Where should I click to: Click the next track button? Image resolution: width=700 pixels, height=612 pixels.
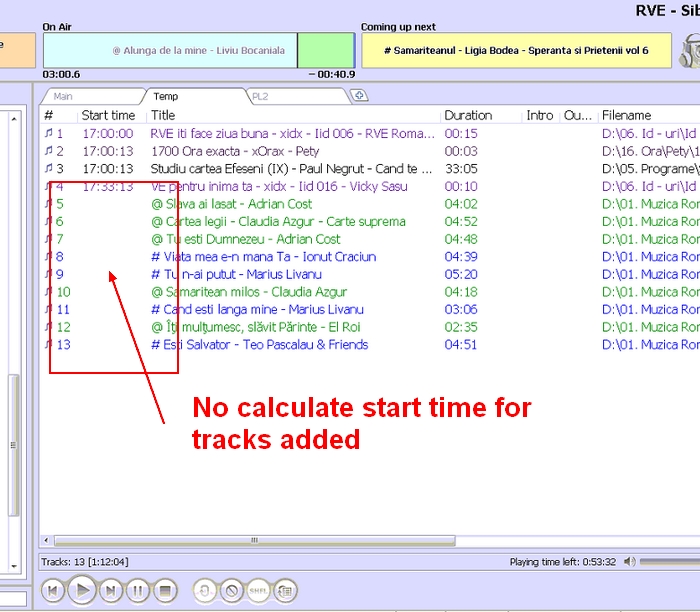click(110, 591)
